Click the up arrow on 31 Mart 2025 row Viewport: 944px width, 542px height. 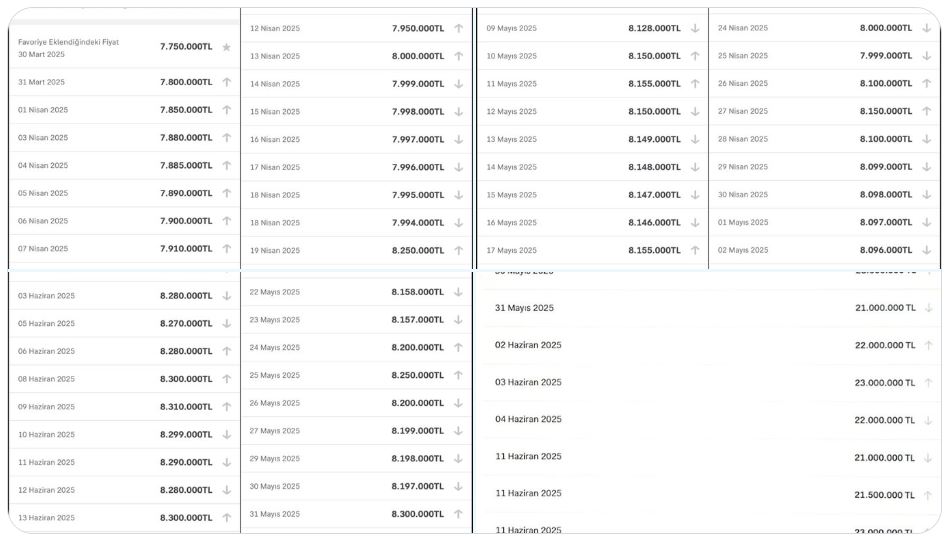[227, 82]
